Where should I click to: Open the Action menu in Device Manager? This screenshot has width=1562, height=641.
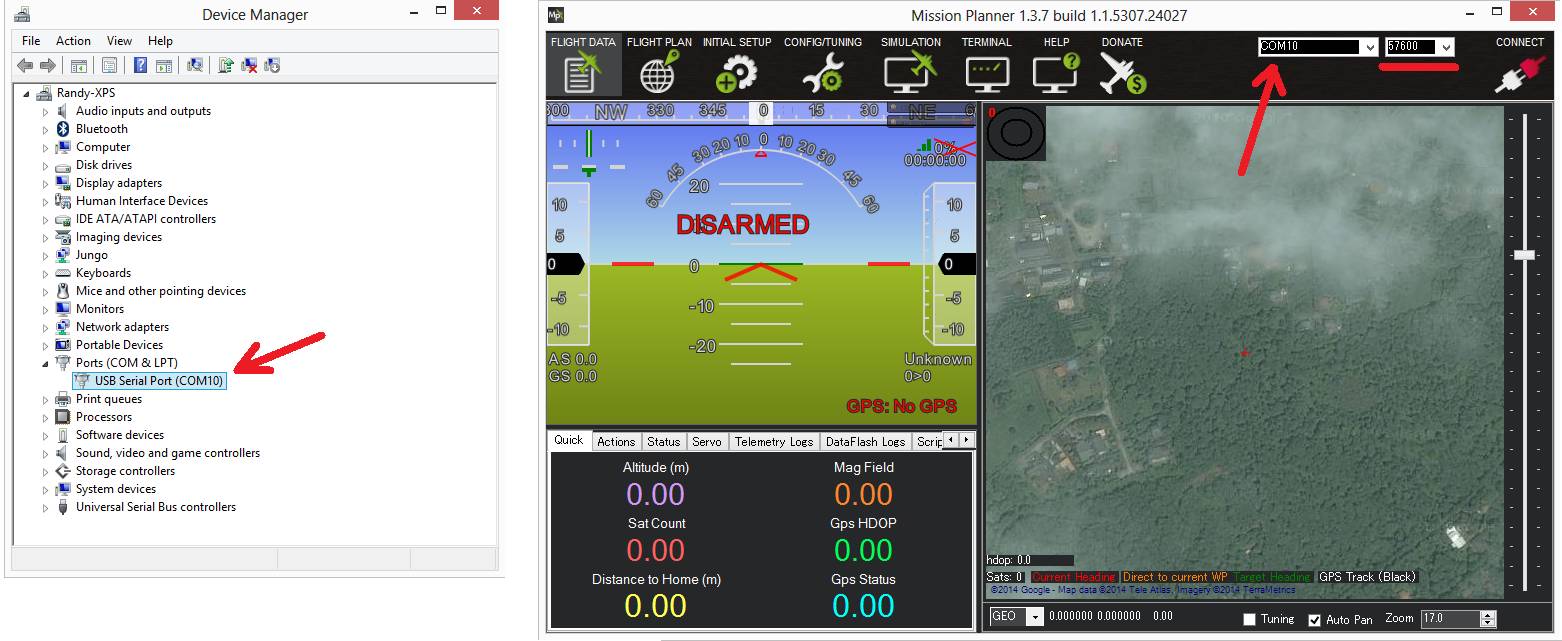(x=73, y=41)
